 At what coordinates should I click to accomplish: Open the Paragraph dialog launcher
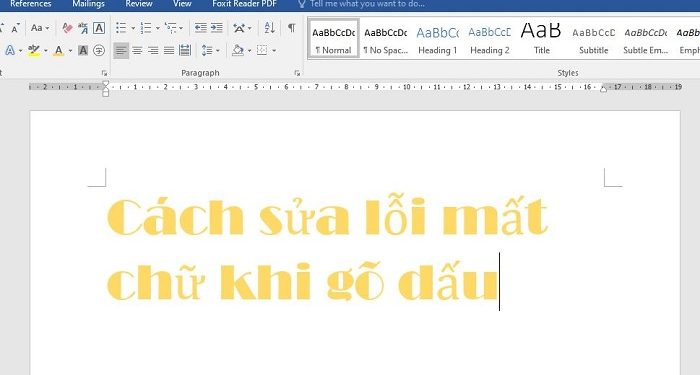click(297, 73)
